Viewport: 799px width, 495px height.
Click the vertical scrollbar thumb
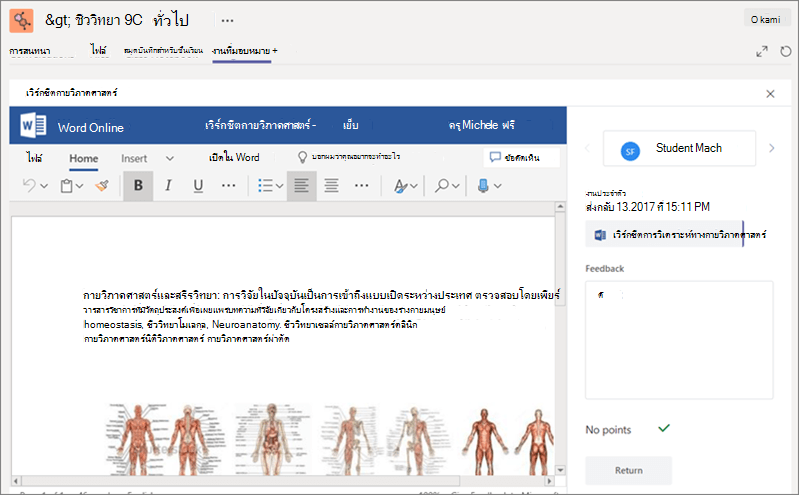point(560,258)
